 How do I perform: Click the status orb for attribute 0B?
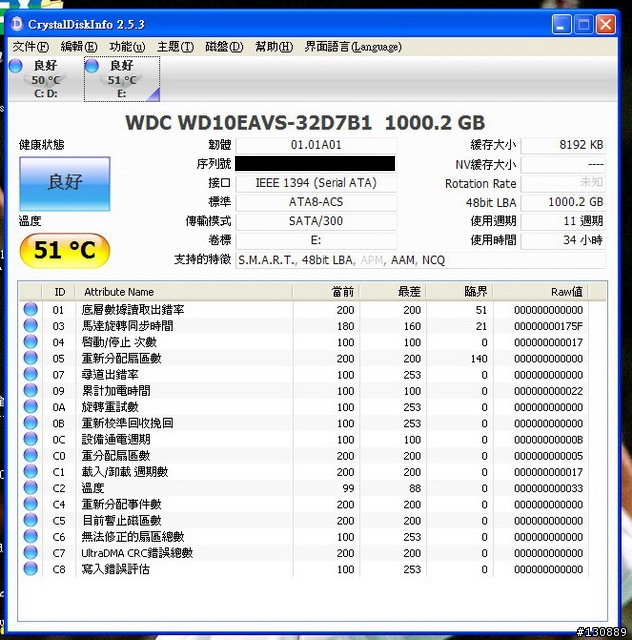pyautogui.click(x=31, y=423)
